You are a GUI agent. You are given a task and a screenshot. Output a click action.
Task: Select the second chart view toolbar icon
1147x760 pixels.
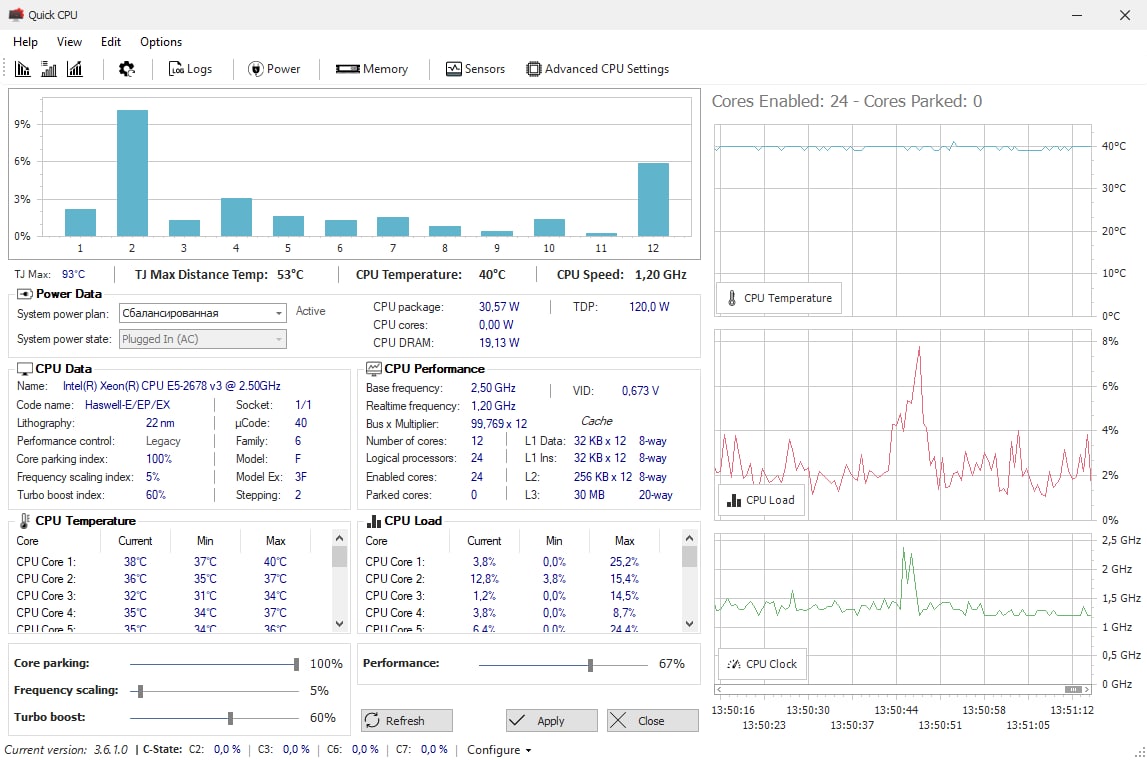pos(48,69)
